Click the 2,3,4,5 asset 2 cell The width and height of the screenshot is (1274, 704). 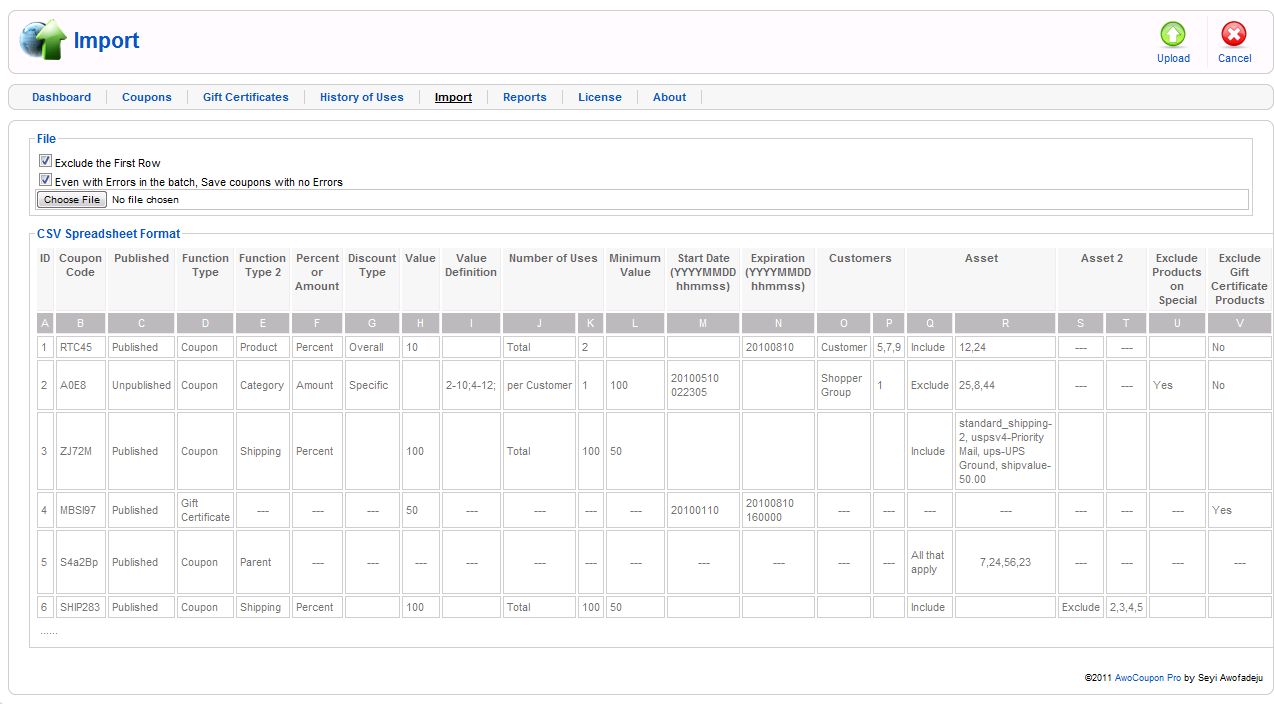pyautogui.click(x=1126, y=607)
